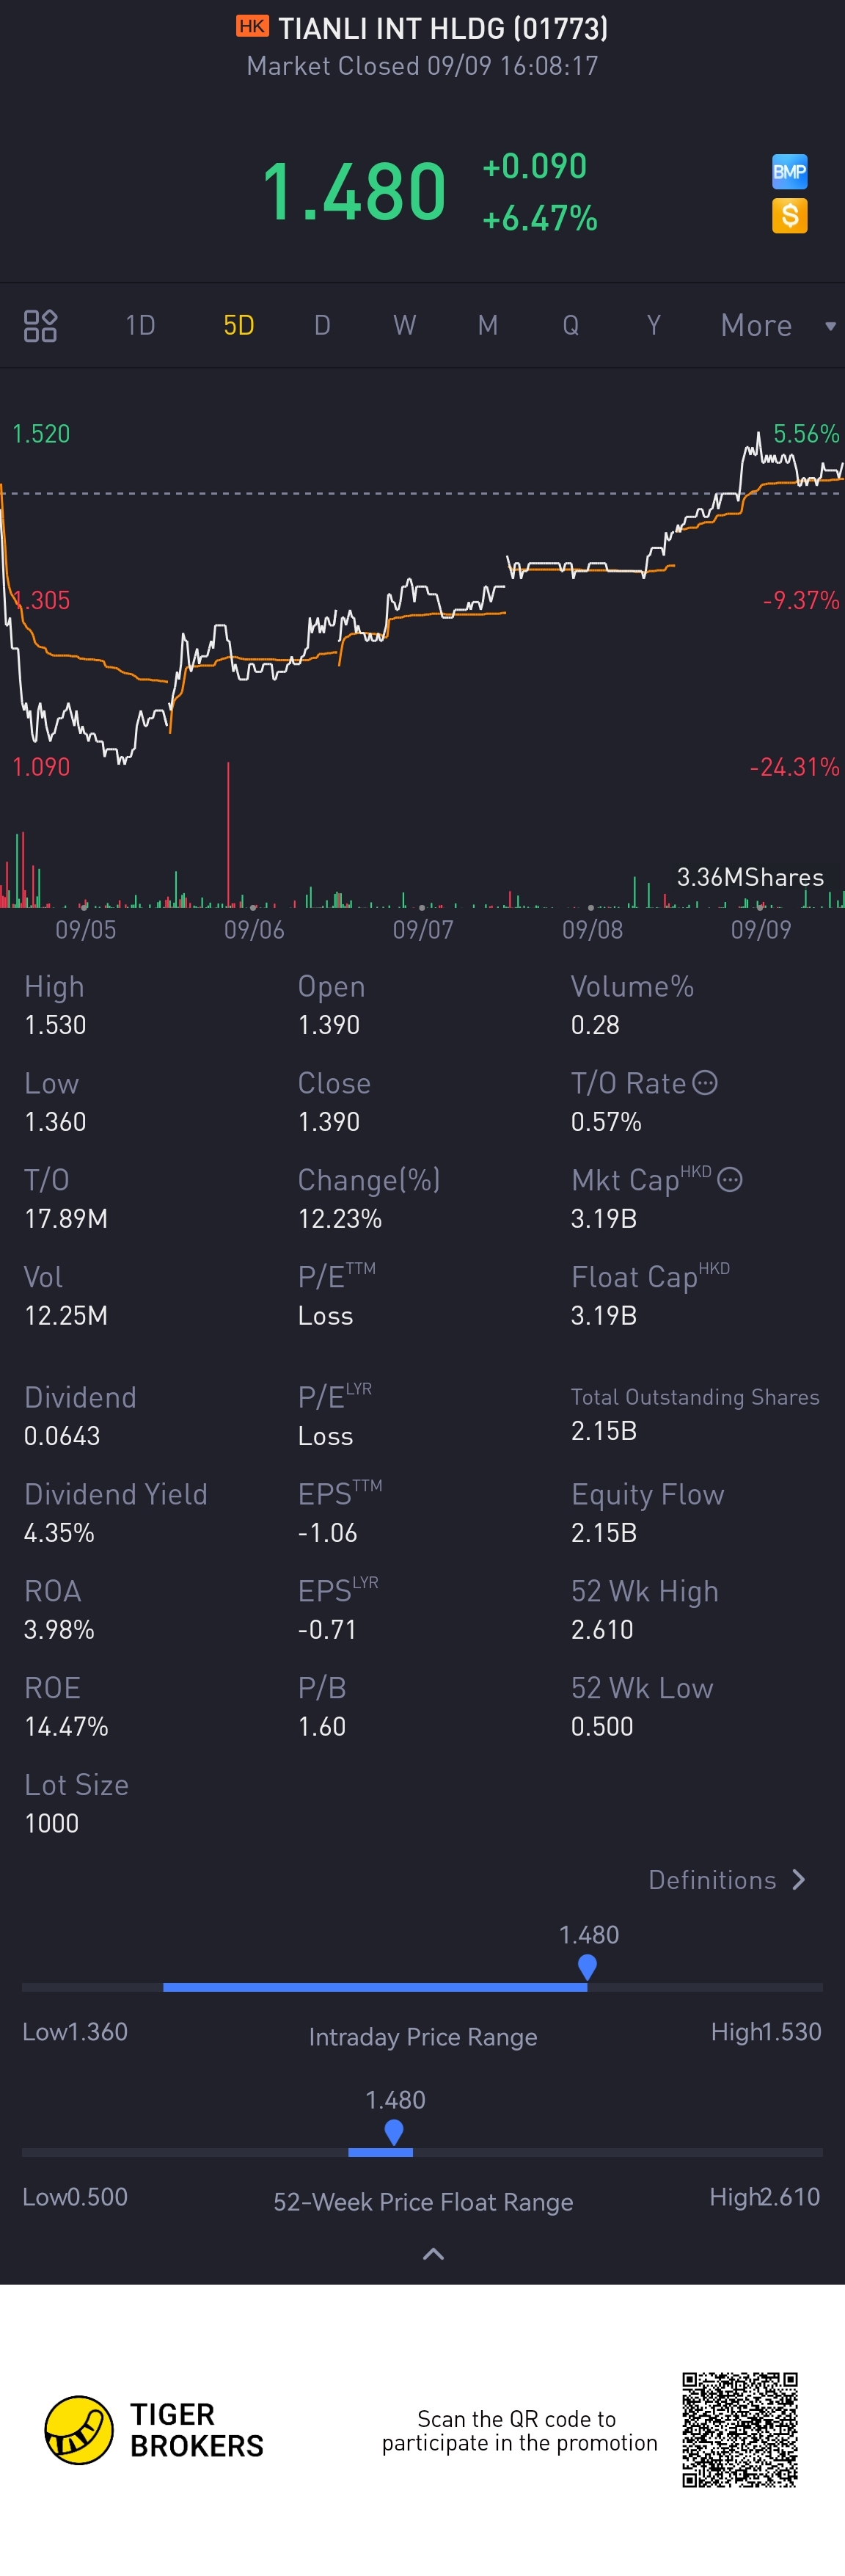Tap the 52-Week Price Float Range marker
This screenshot has height=2576, width=845.
coord(394,2132)
